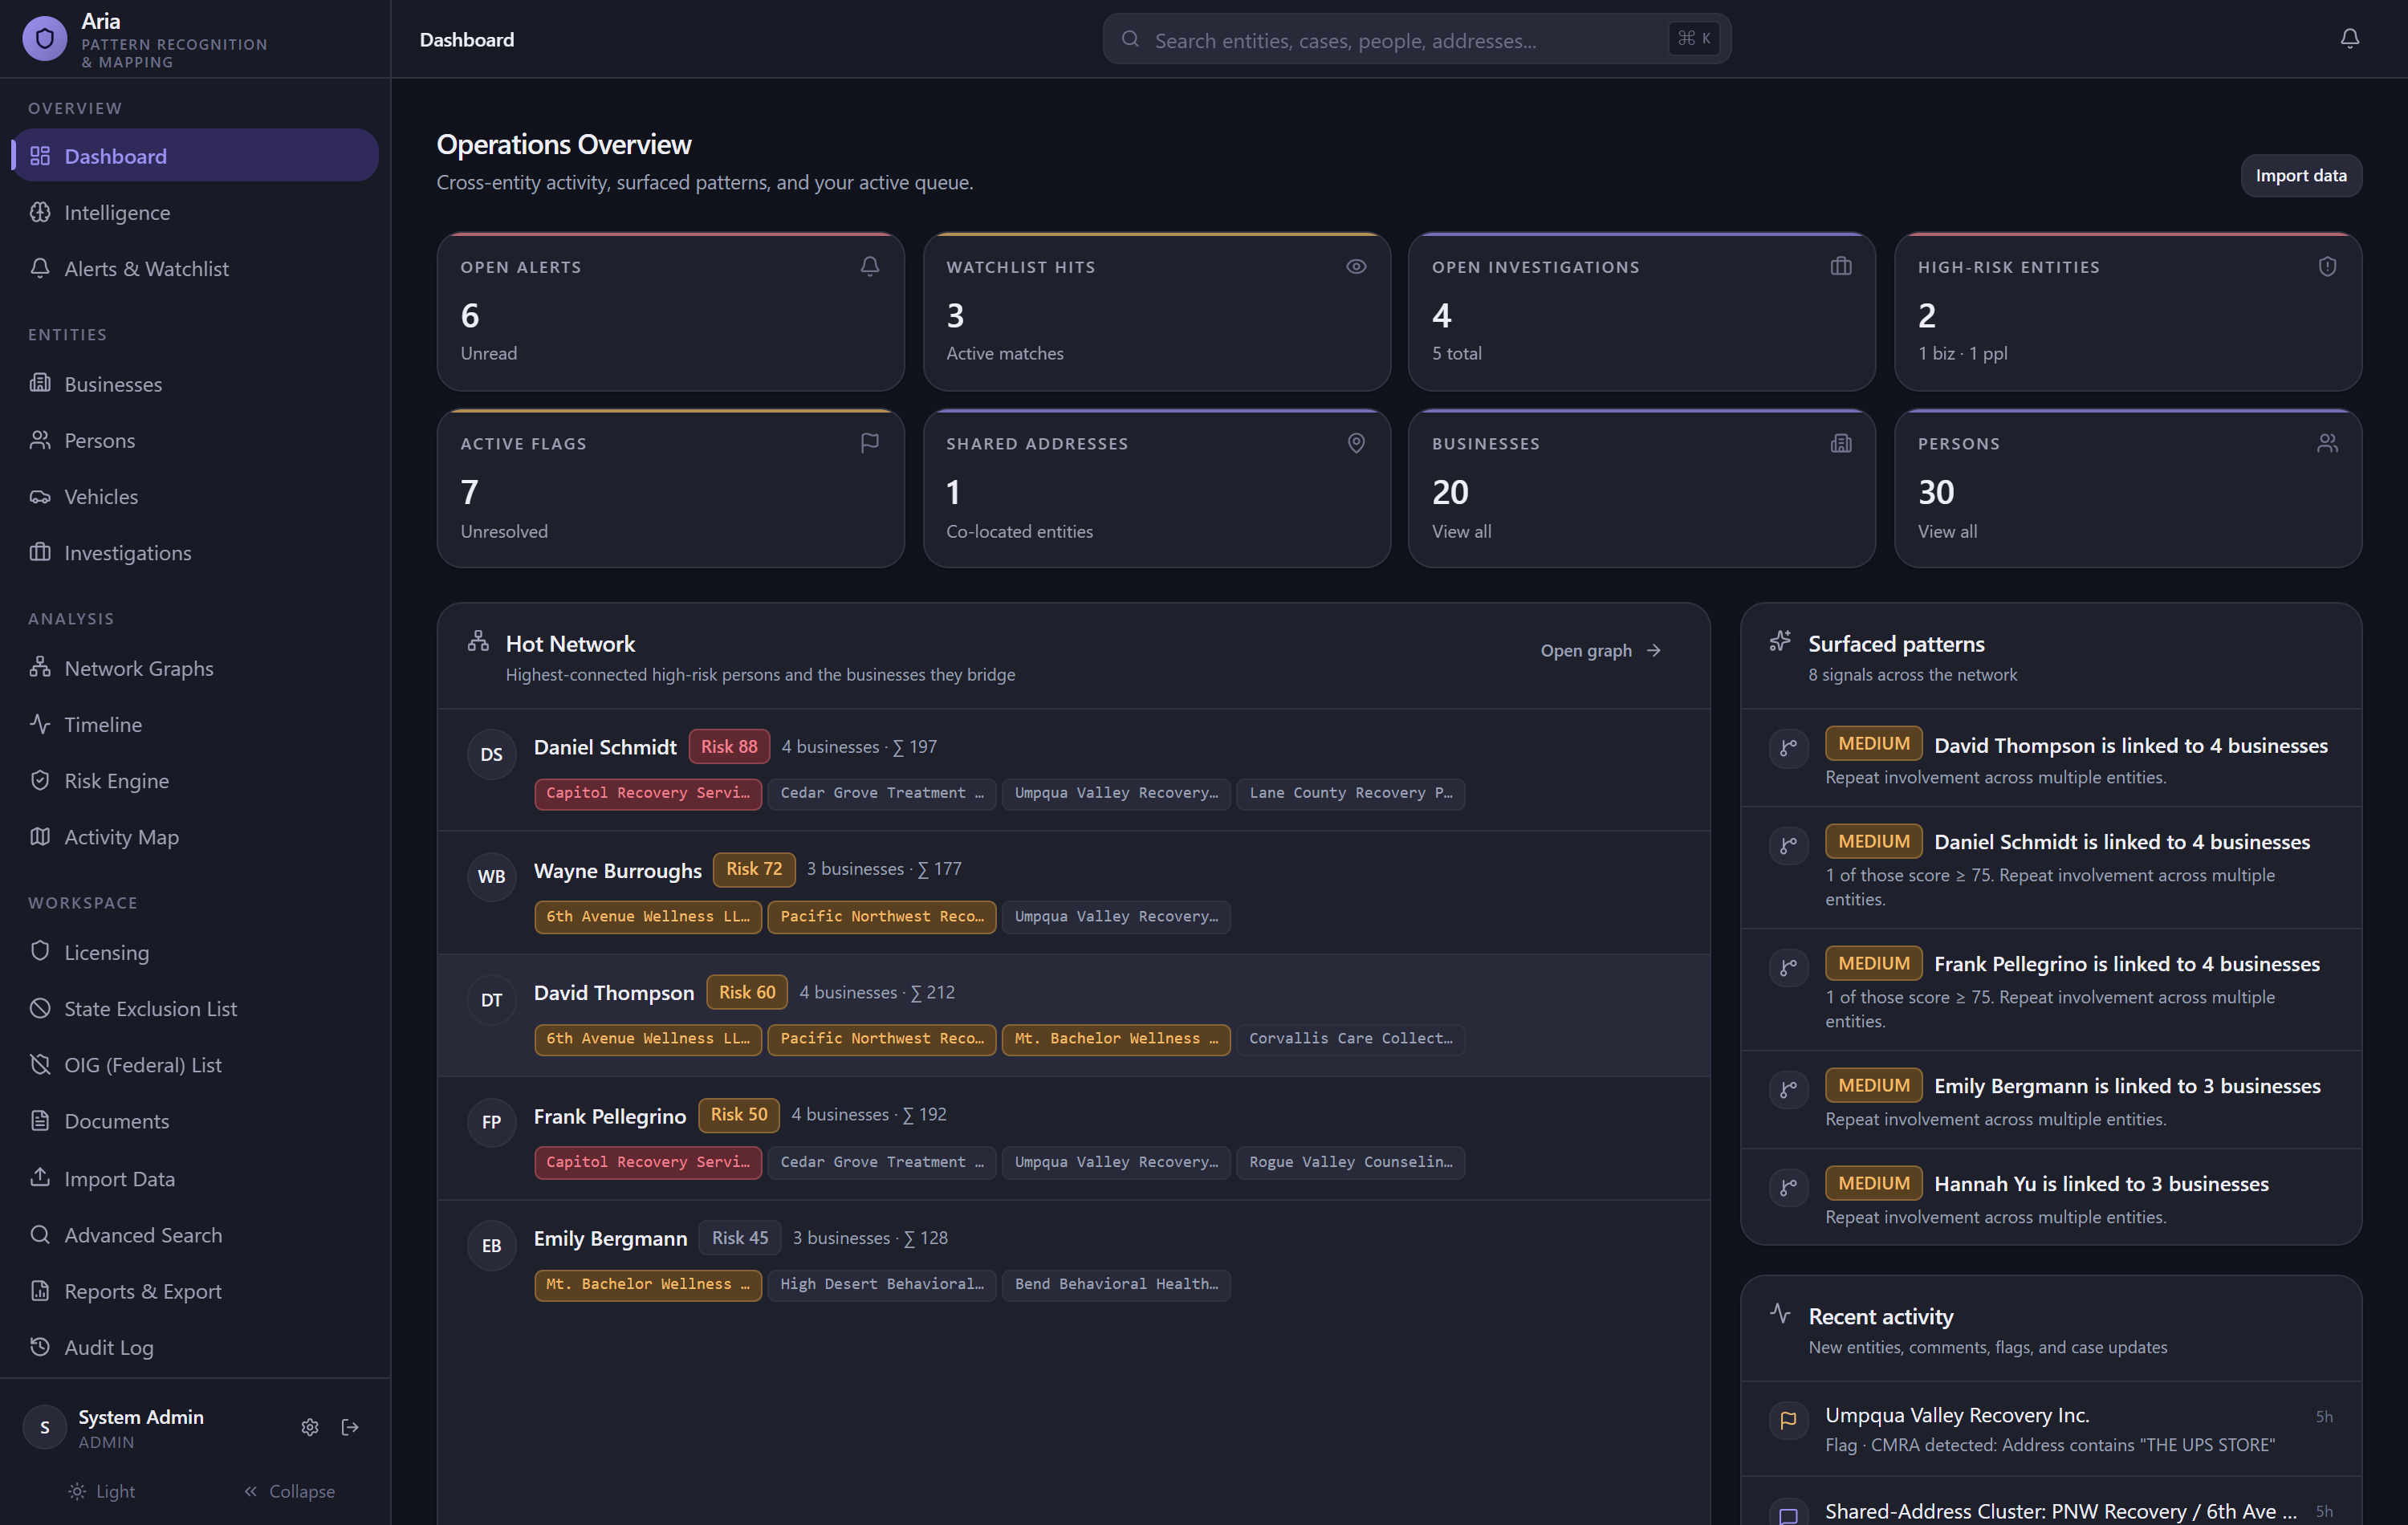Open Reports & Export

[195, 1291]
